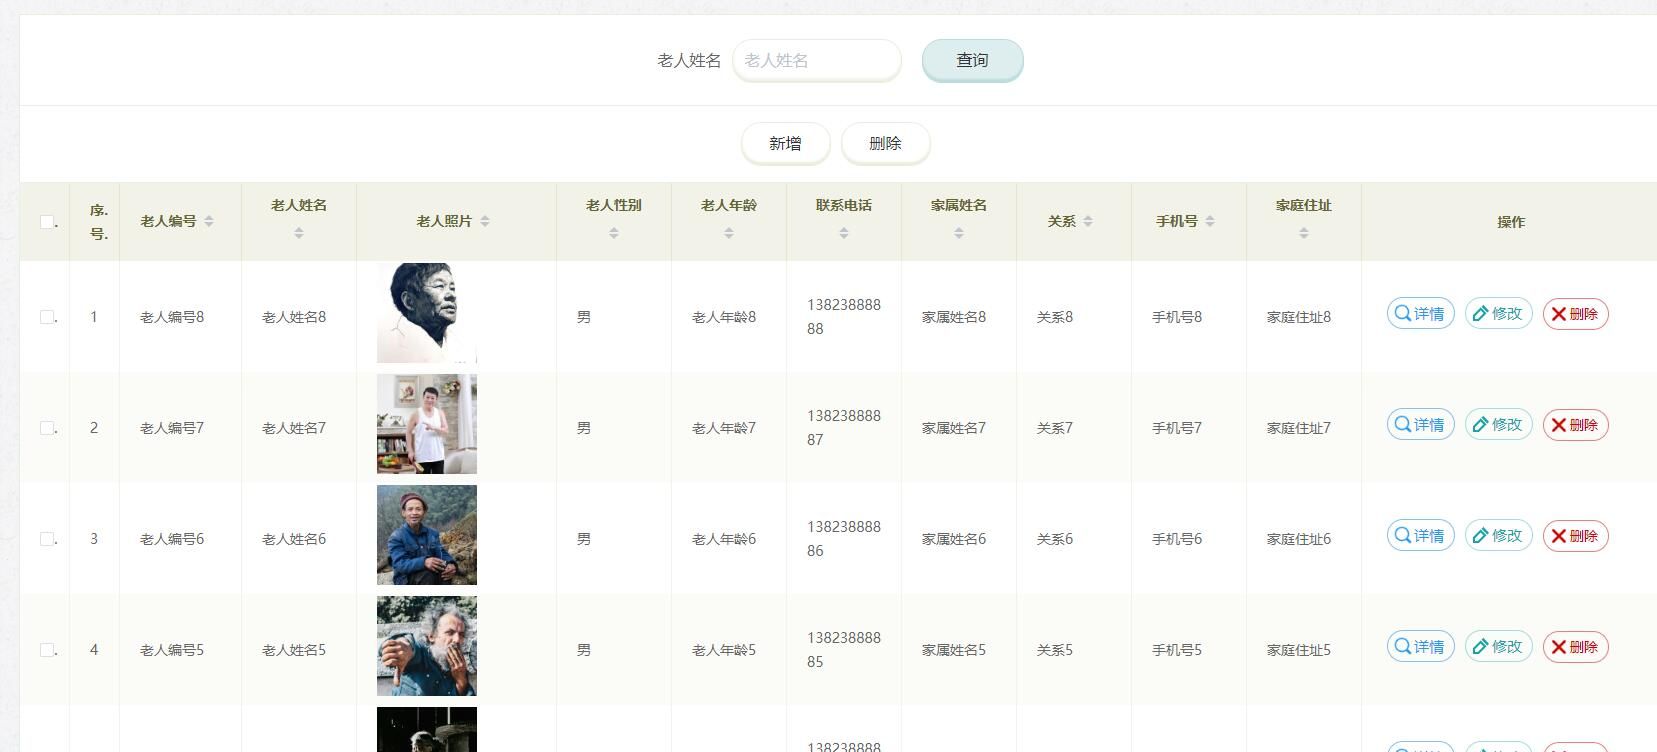Check the row checkbox for 老人编号5
The width and height of the screenshot is (1657, 752).
[x=47, y=650]
